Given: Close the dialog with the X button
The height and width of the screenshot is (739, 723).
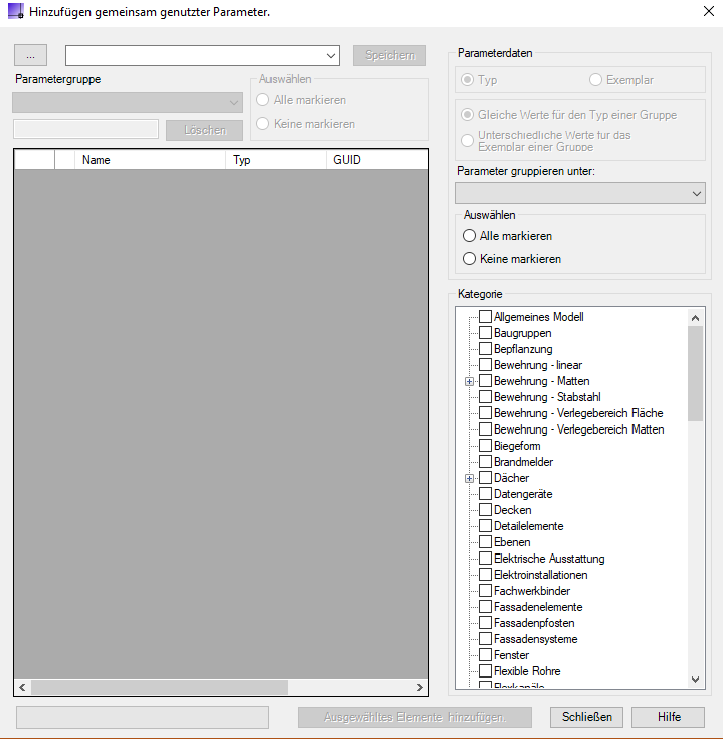Looking at the screenshot, I should point(708,11).
